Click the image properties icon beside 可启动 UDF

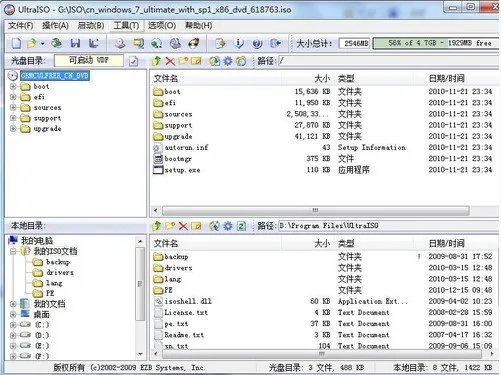point(134,61)
